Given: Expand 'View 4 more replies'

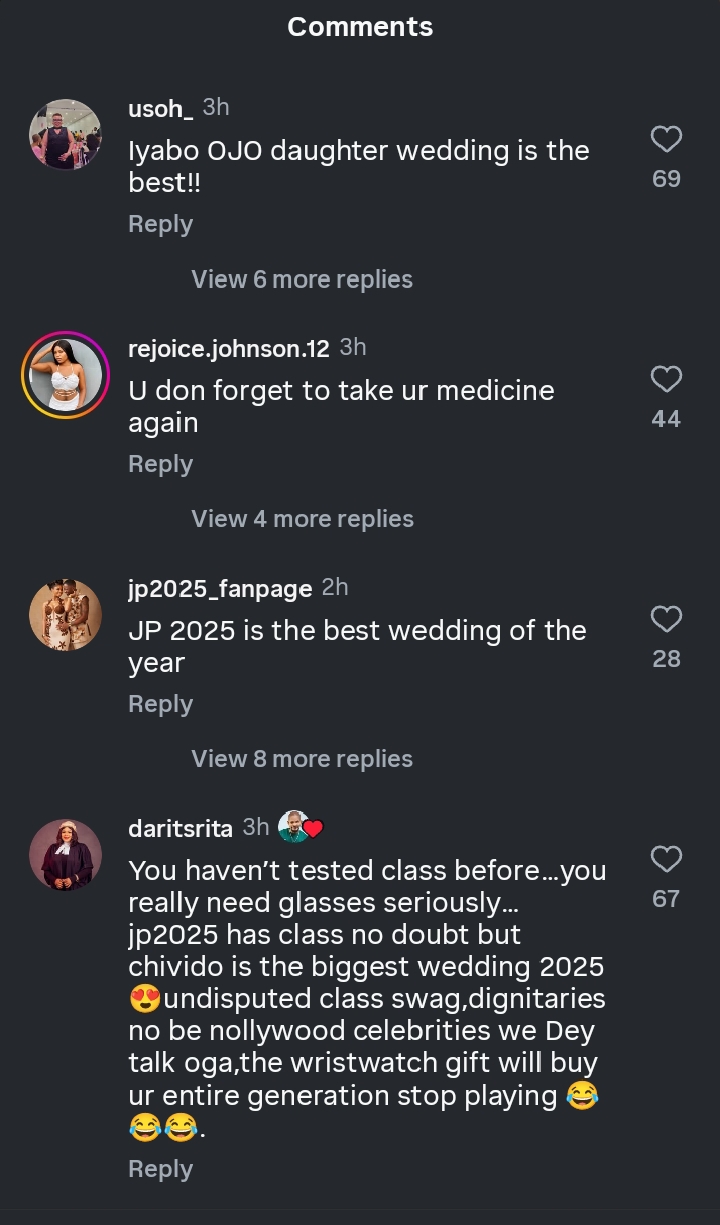Looking at the screenshot, I should click(302, 519).
